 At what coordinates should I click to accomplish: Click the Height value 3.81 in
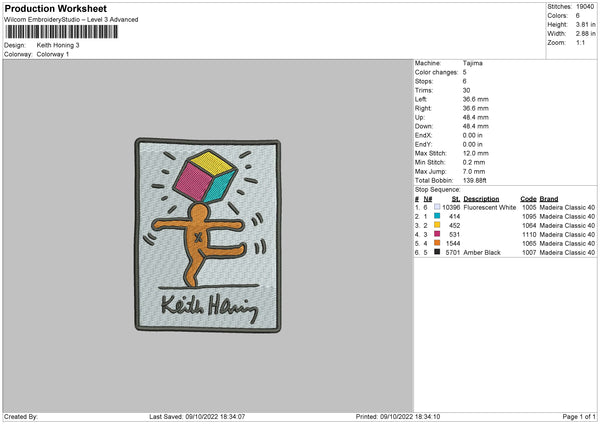coord(585,24)
